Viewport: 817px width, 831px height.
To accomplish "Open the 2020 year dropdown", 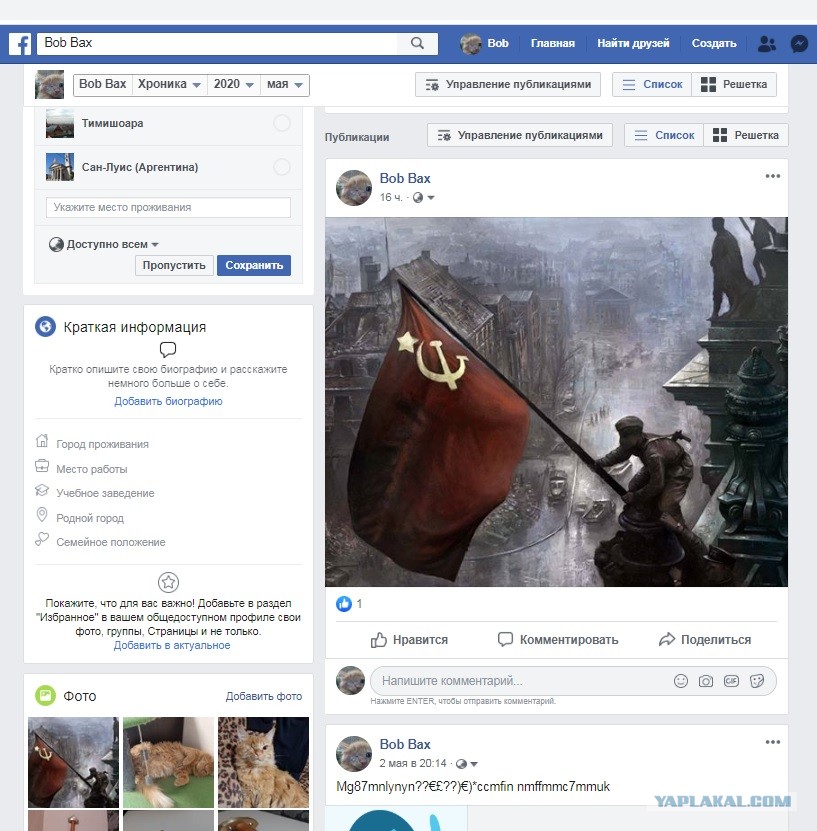I will (234, 85).
